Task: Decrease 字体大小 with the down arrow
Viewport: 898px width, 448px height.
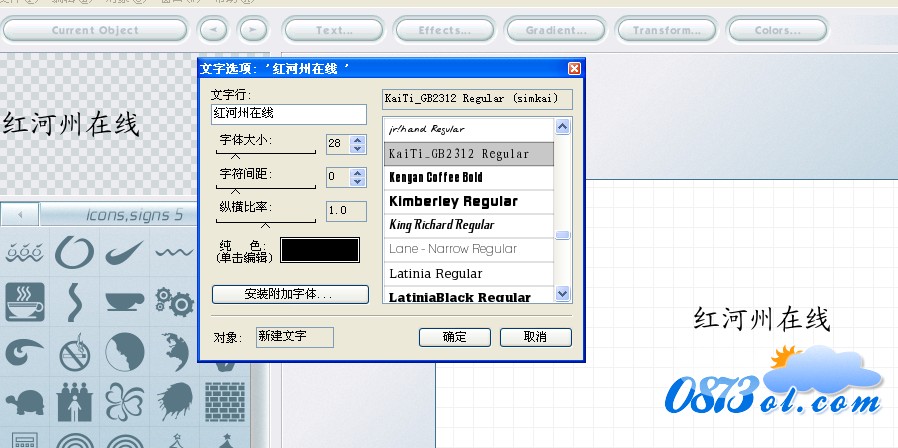Action: coord(358,149)
